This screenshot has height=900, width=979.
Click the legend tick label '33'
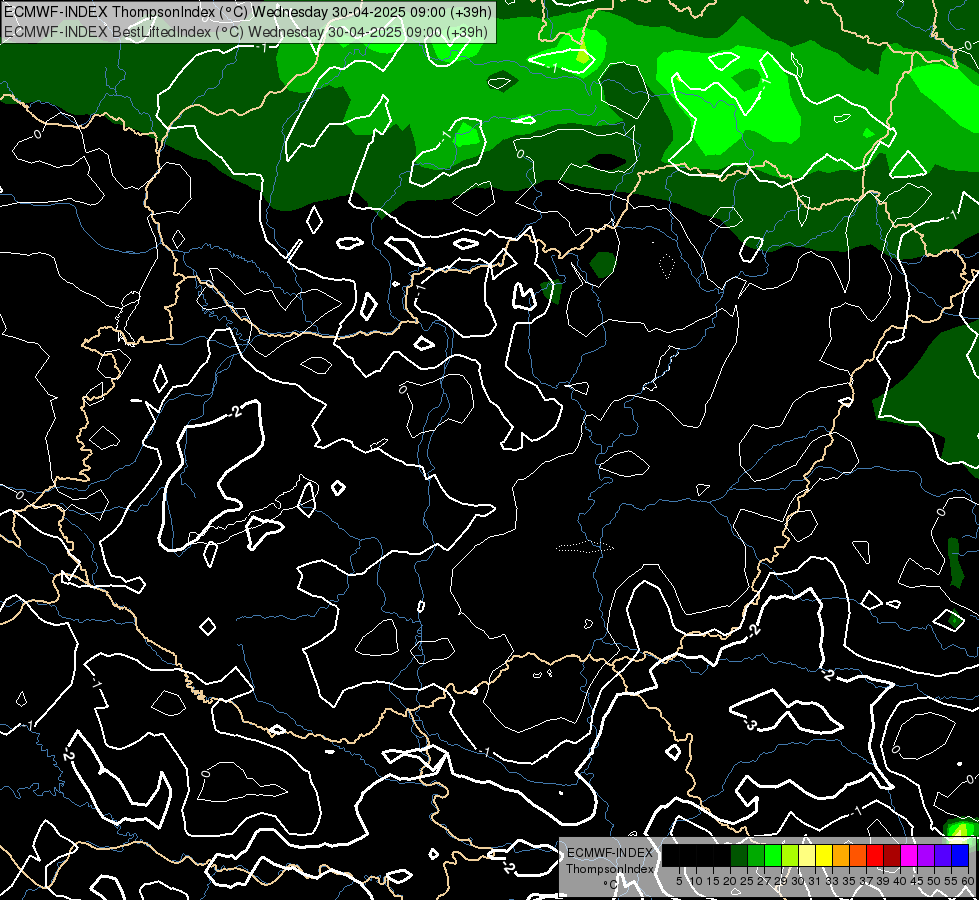(x=833, y=881)
